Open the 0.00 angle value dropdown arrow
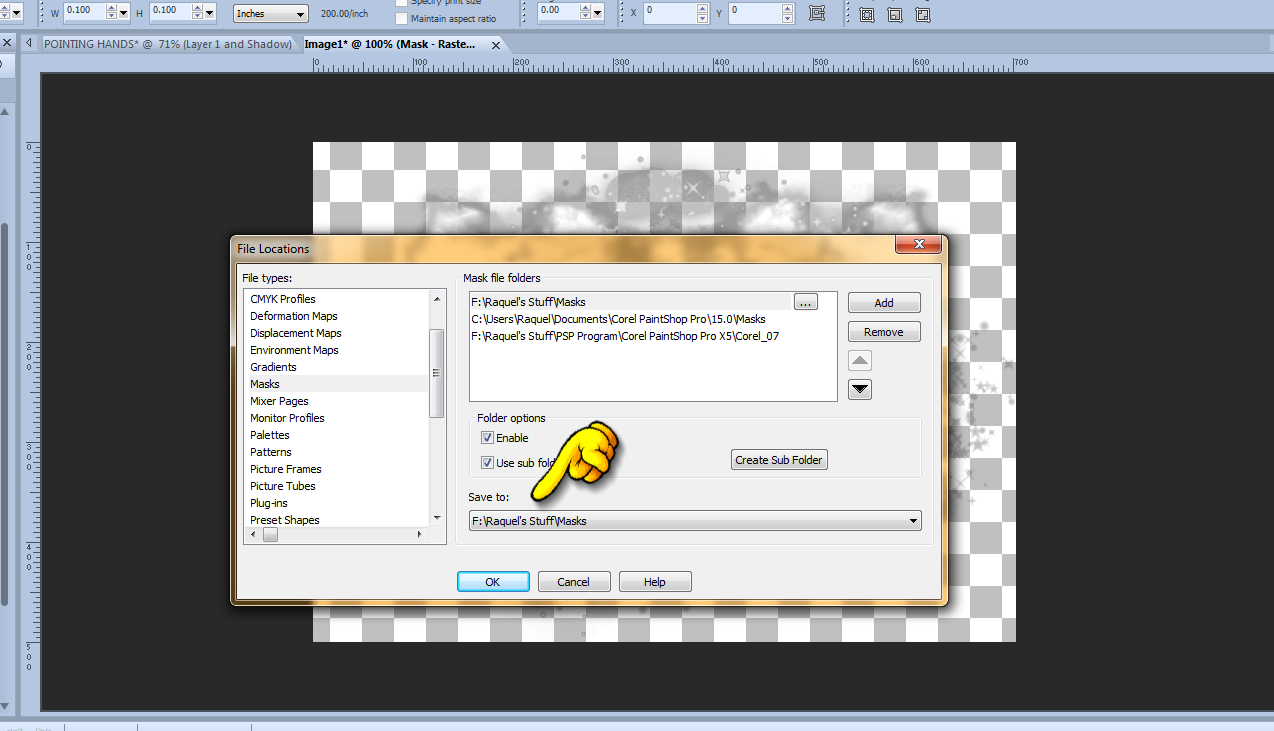The image size is (1274, 731). click(x=598, y=13)
